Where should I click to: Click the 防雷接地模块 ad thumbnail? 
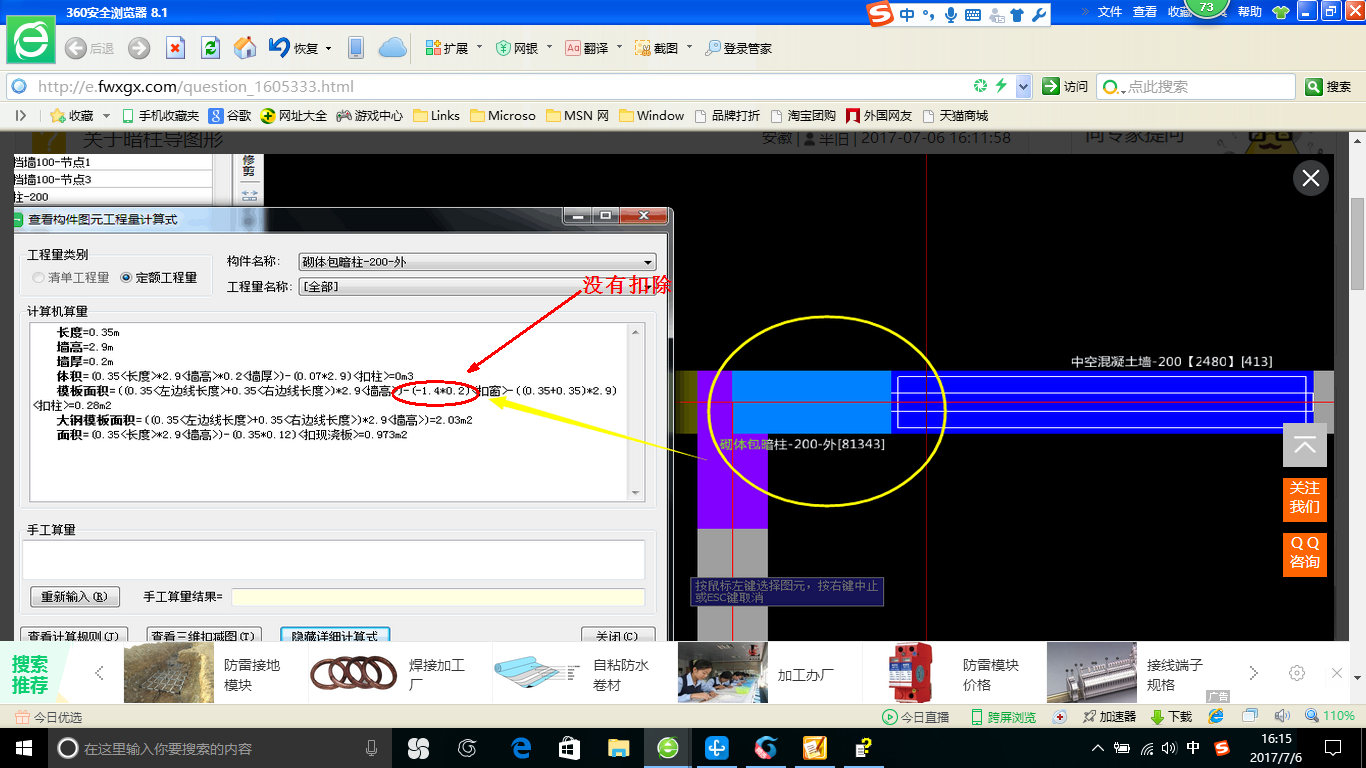tap(169, 673)
